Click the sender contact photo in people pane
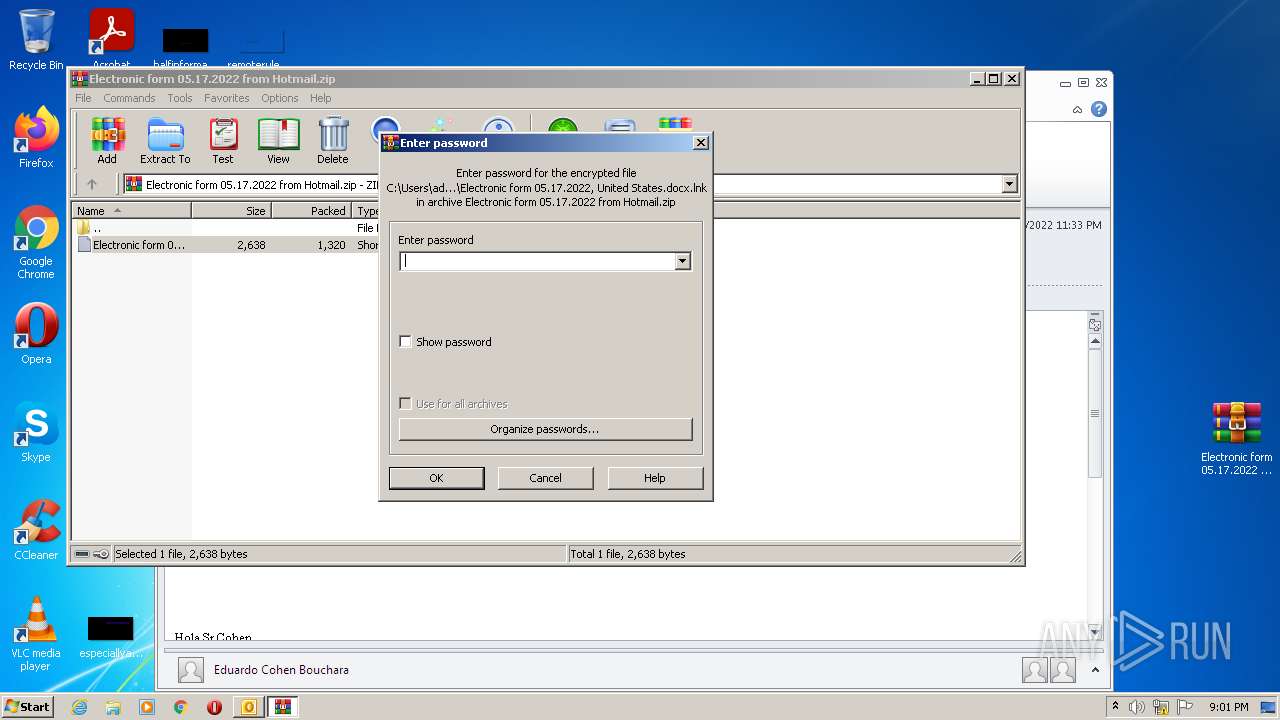Viewport: 1280px width, 720px height. click(x=191, y=670)
